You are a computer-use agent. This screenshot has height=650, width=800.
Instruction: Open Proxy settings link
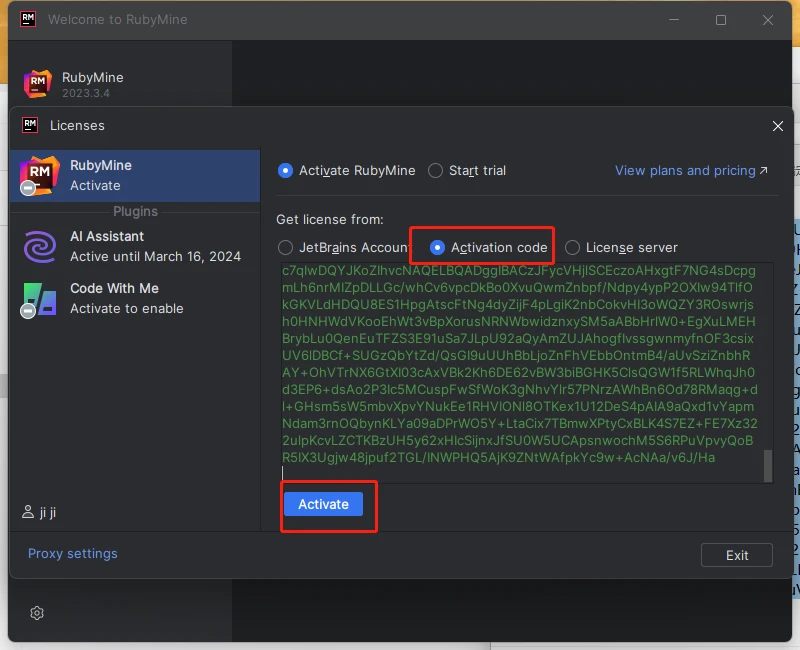point(73,554)
